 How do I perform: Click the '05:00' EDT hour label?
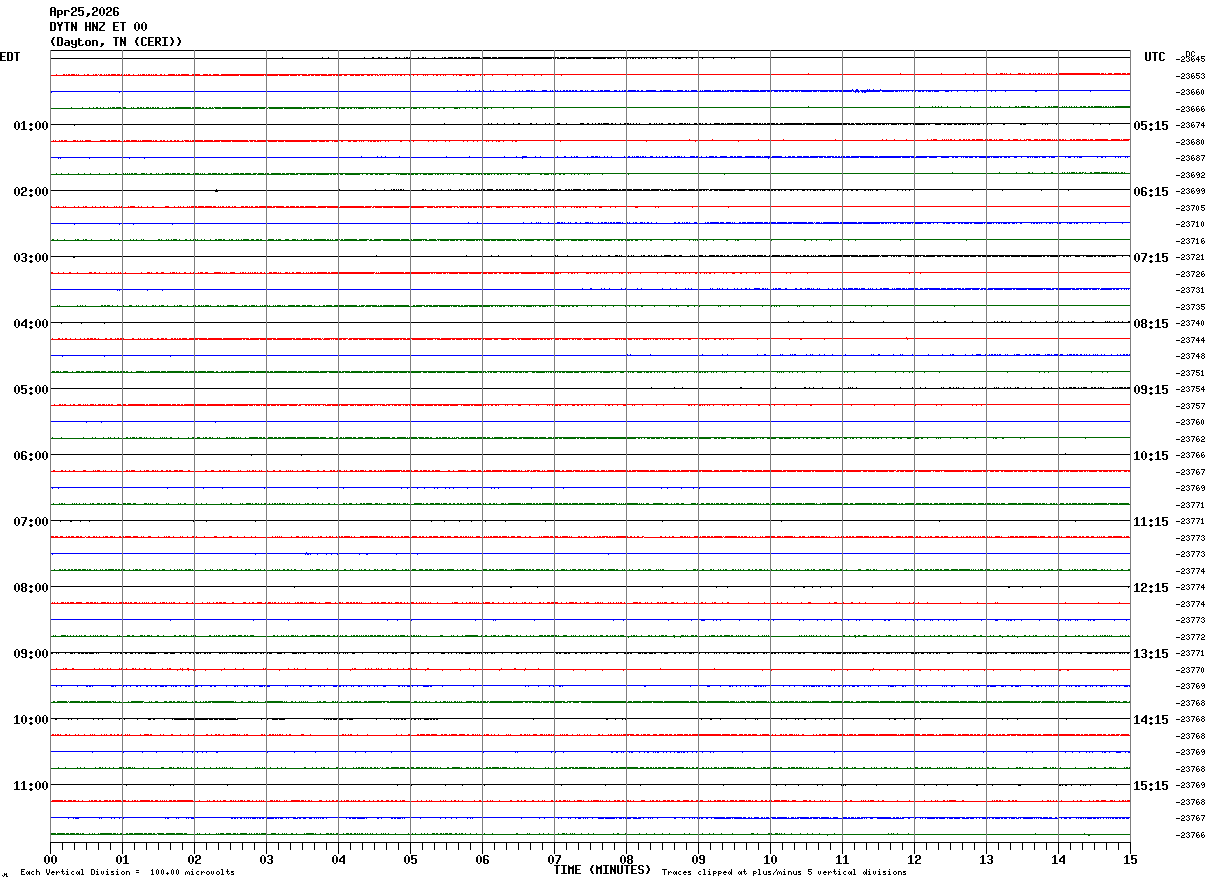pyautogui.click(x=31, y=389)
